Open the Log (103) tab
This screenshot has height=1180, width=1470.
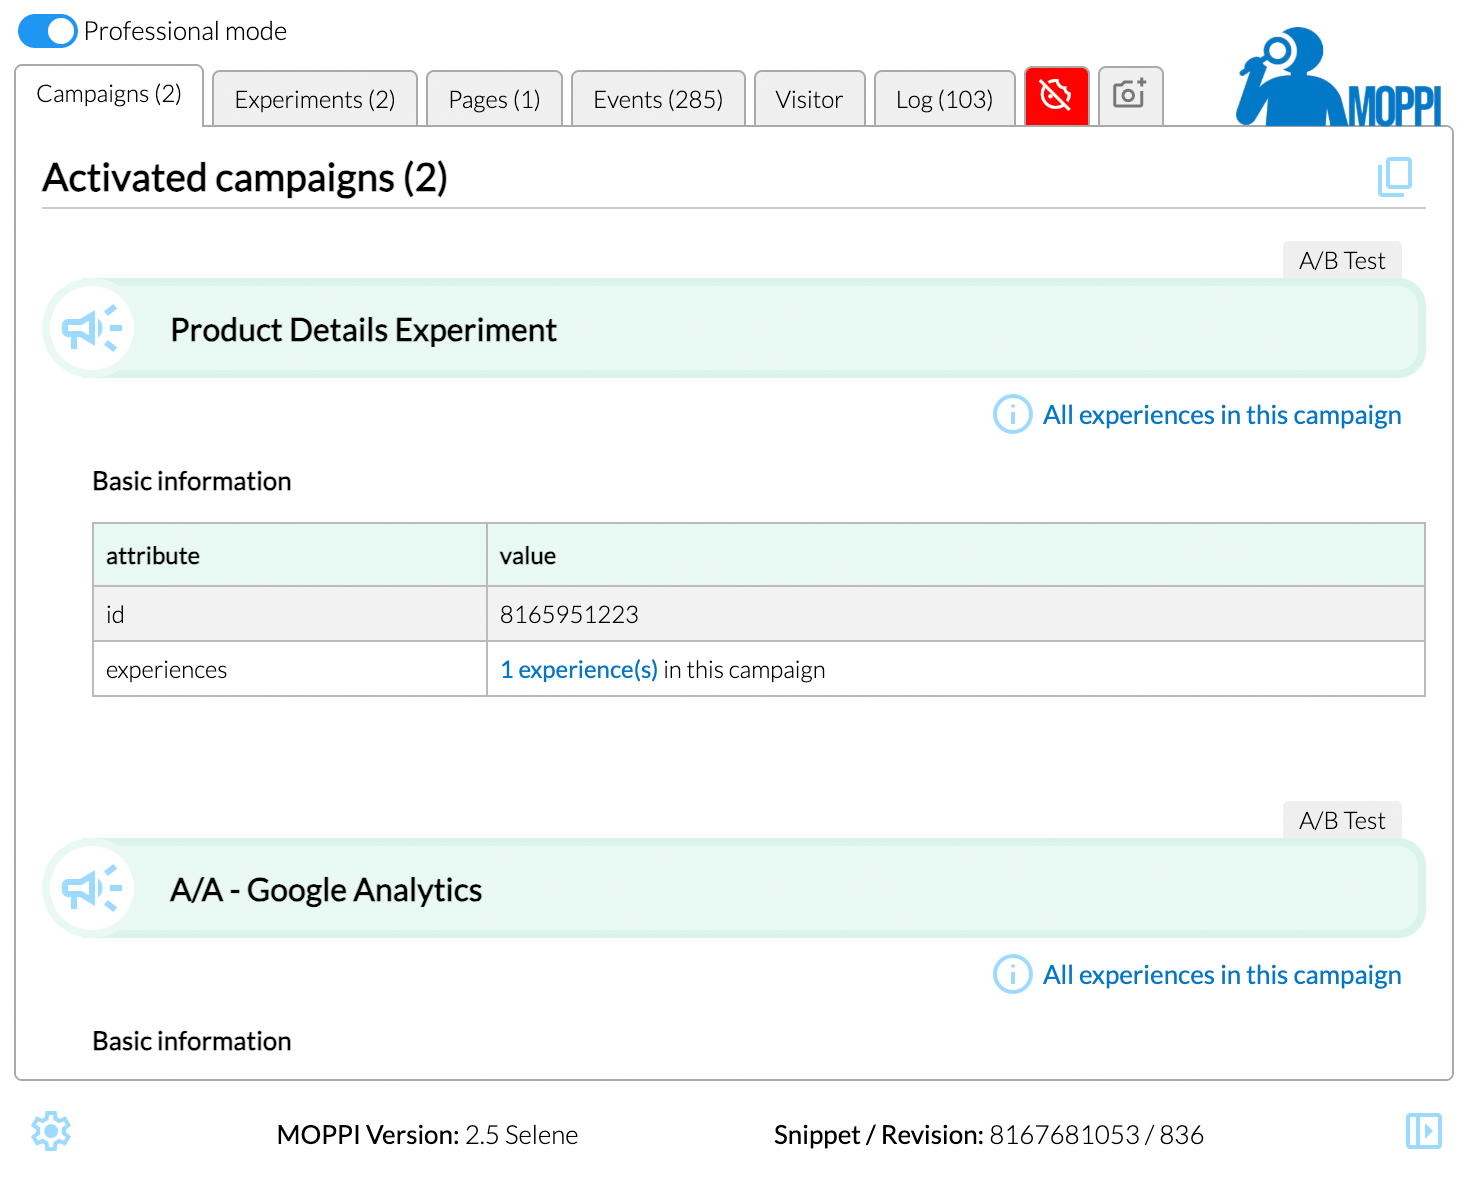pyautogui.click(x=944, y=100)
